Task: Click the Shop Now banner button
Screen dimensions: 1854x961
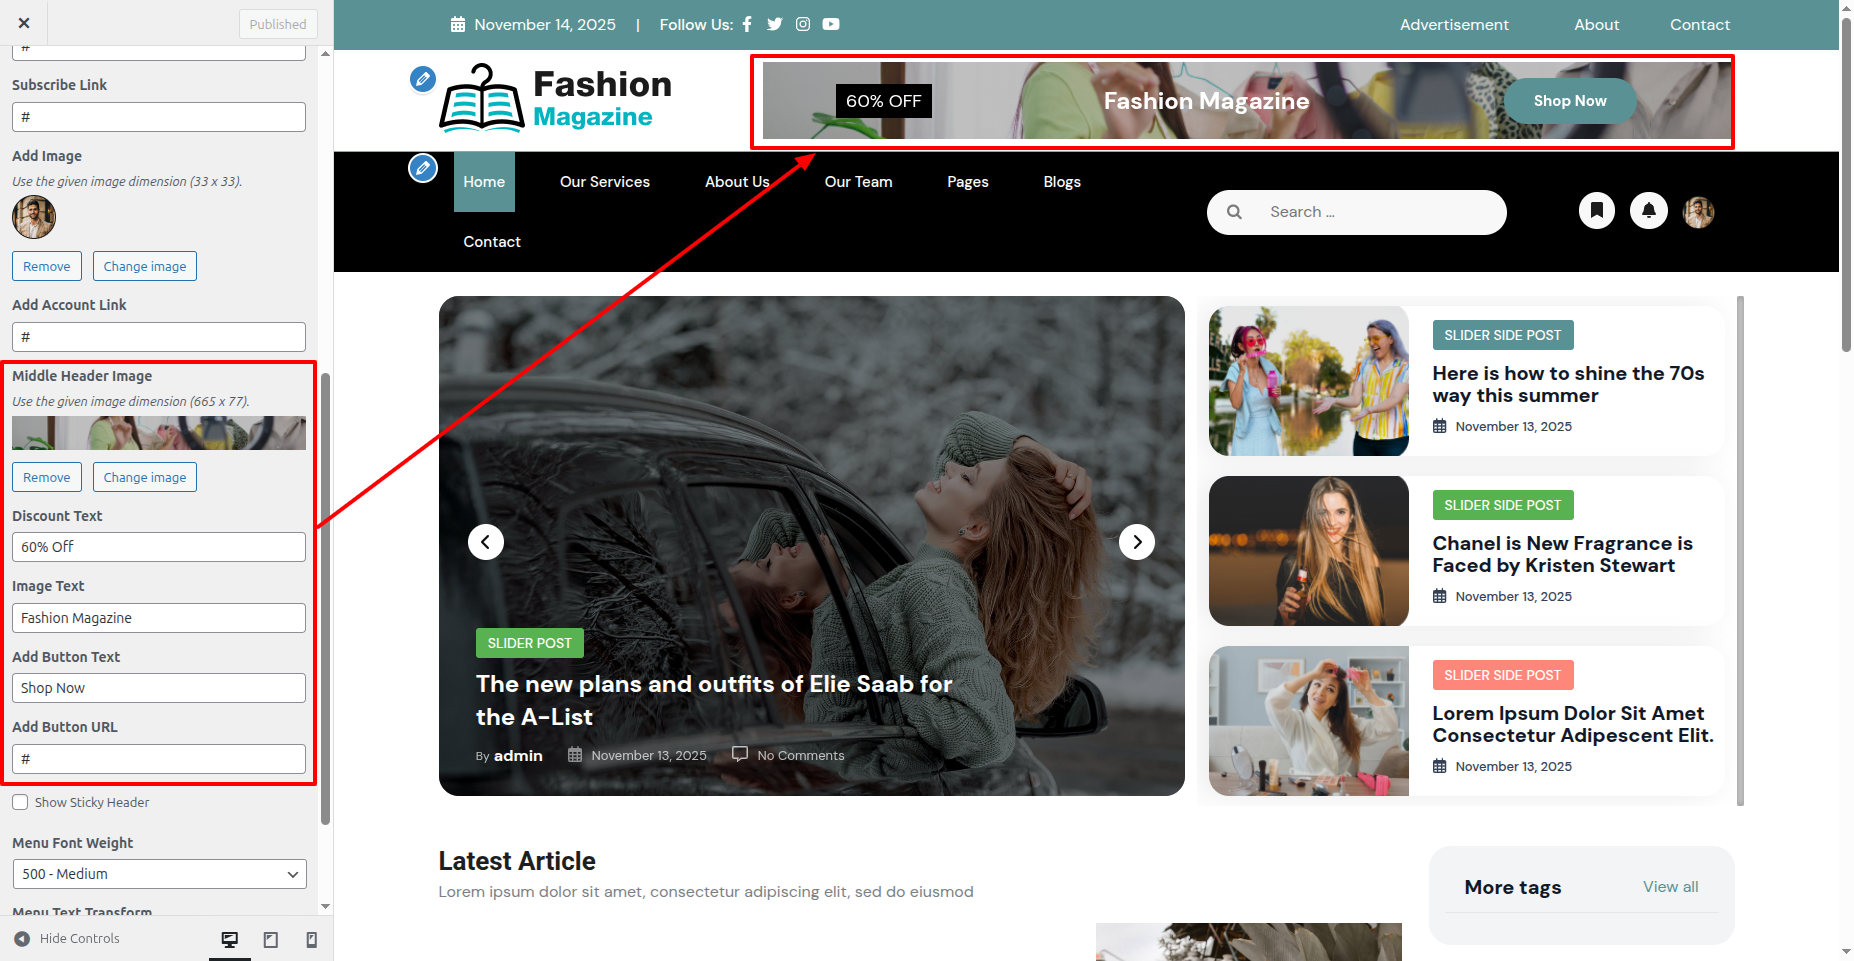Action: click(x=1569, y=101)
